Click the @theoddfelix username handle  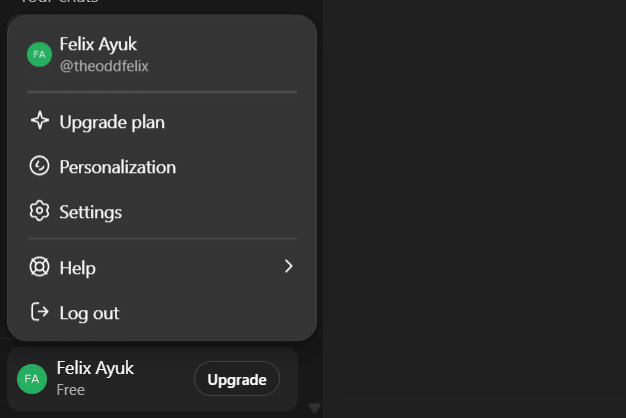pos(104,66)
